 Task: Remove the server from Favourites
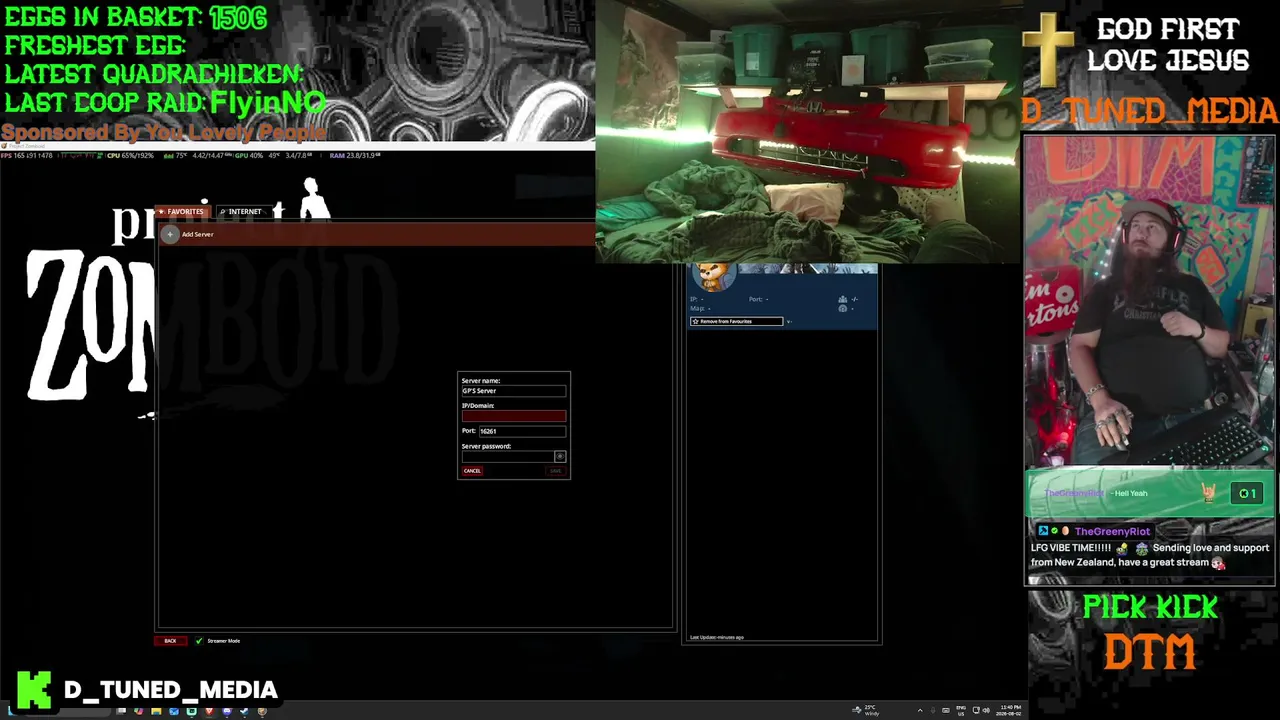pyautogui.click(x=736, y=321)
